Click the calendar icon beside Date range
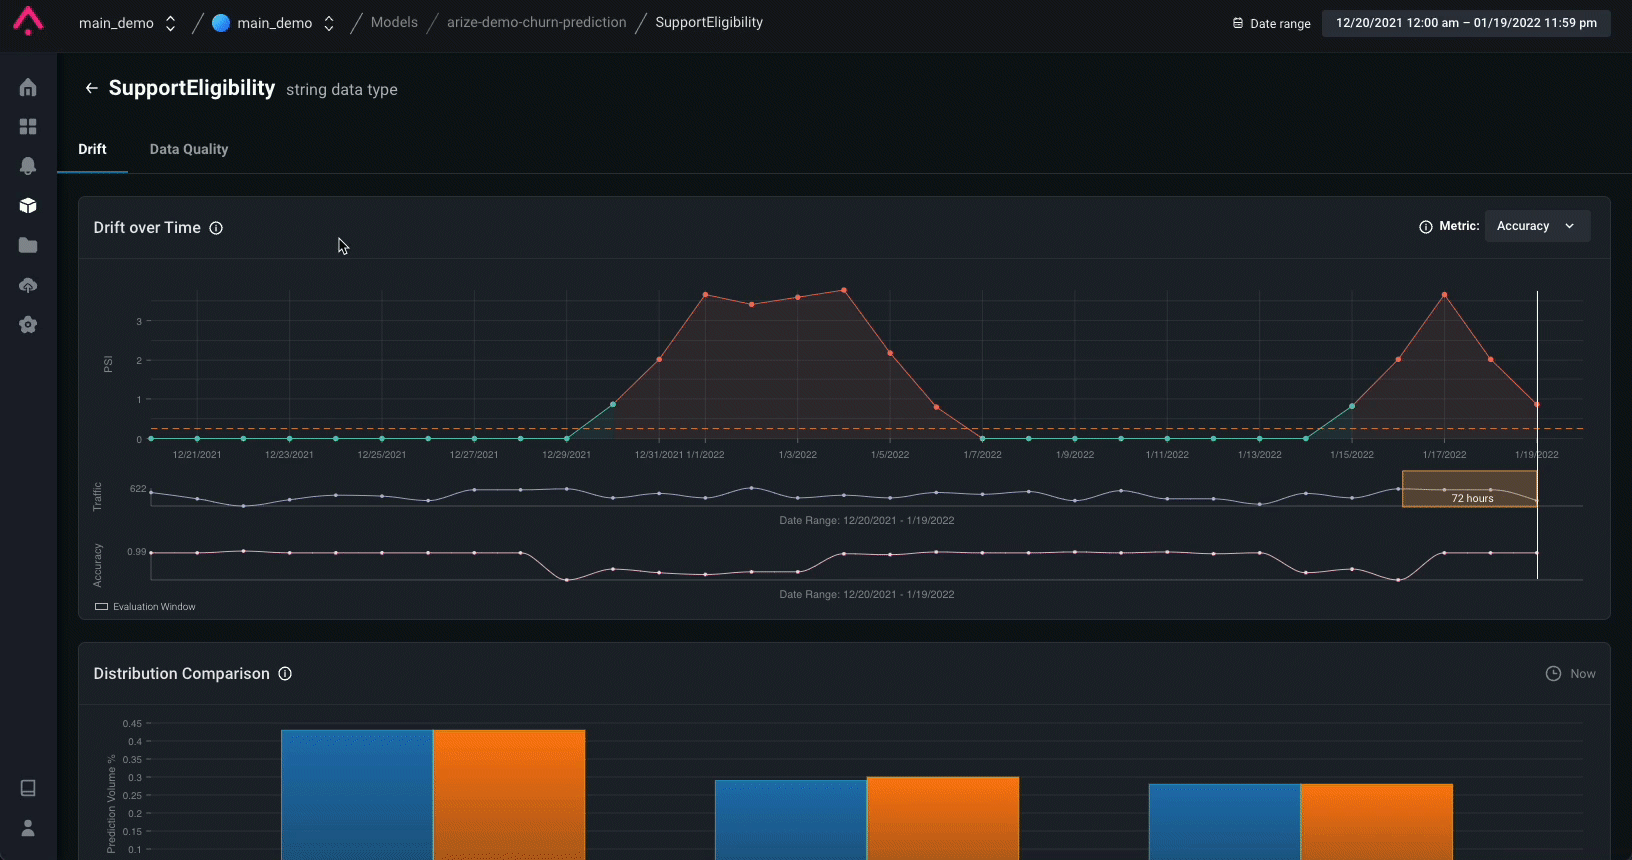This screenshot has width=1632, height=860. click(1238, 23)
